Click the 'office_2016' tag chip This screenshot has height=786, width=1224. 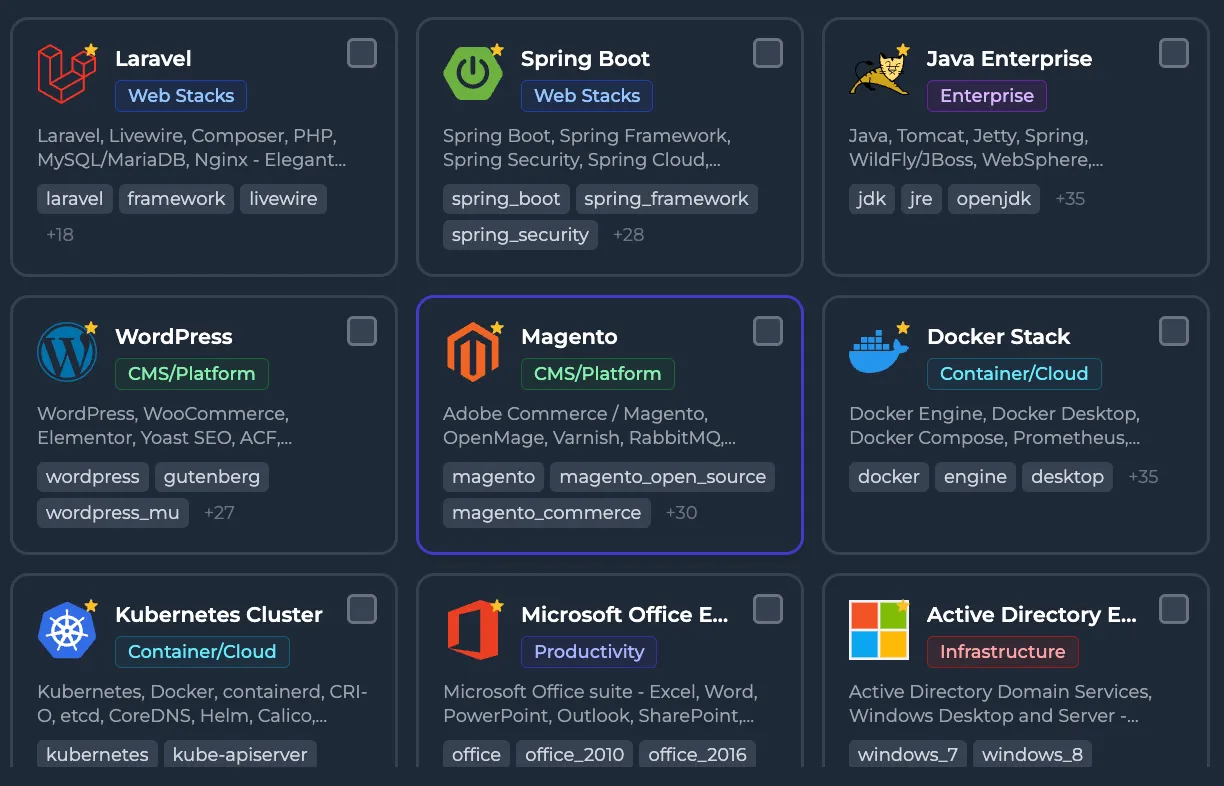[x=698, y=754]
